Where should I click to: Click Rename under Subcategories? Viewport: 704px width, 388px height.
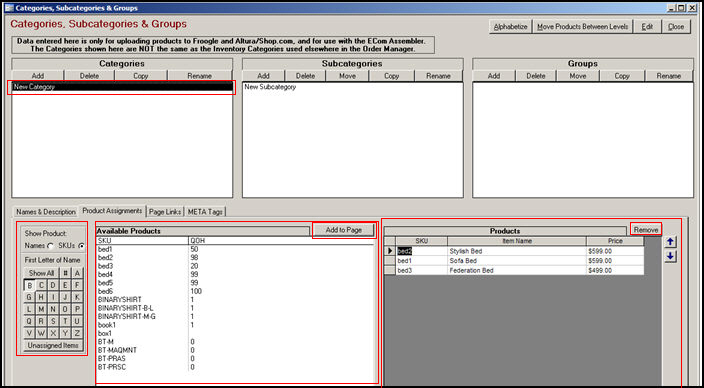click(x=438, y=76)
